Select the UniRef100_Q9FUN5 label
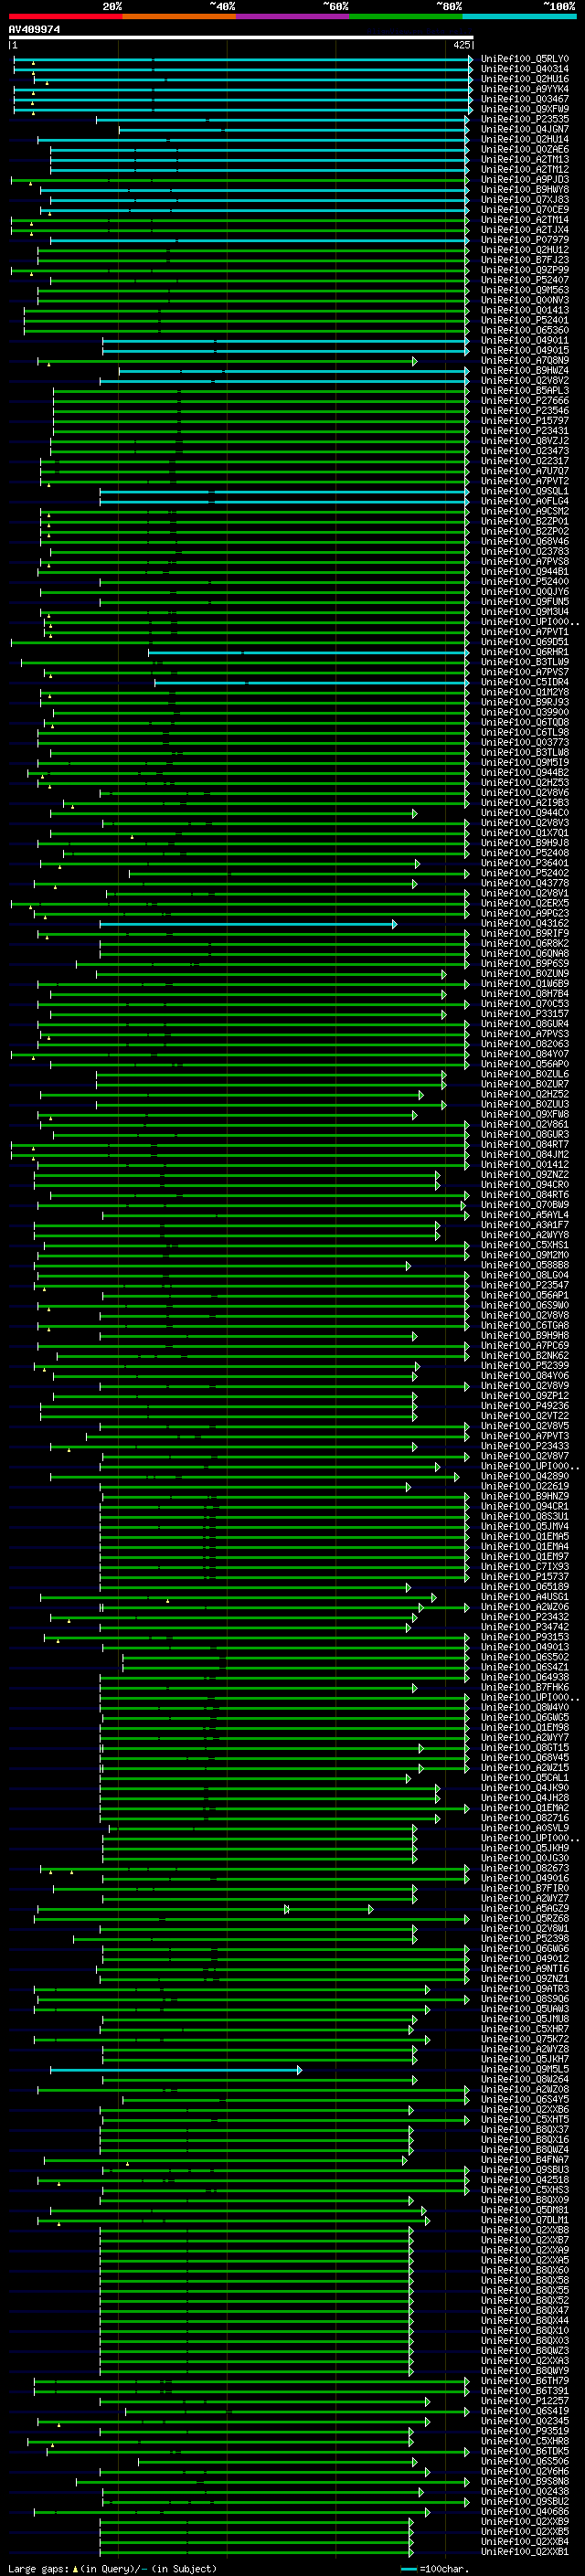The image size is (585, 2576). (525, 602)
